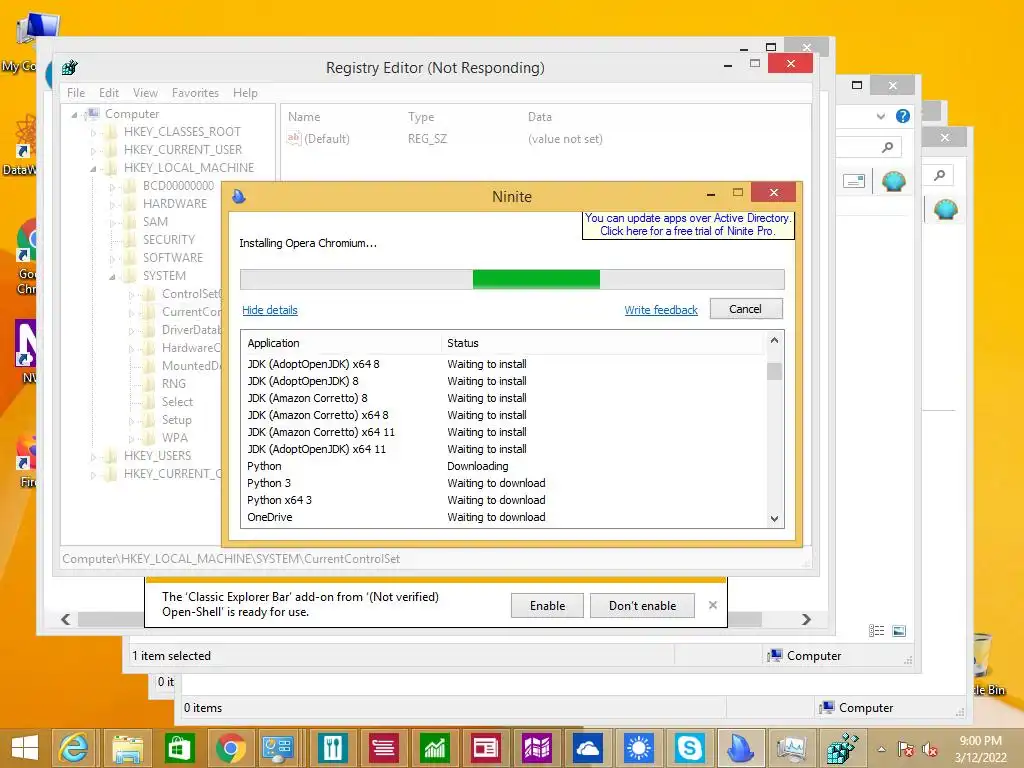Click the taskbar clock showing 9:00 PM

click(980, 749)
